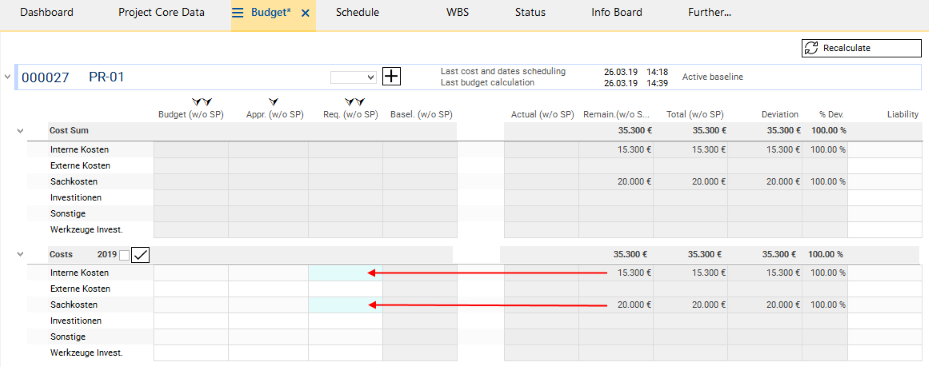Image resolution: width=929 pixels, height=367 pixels.
Task: Click the checkmark button next to 2019
Action: [x=140, y=255]
